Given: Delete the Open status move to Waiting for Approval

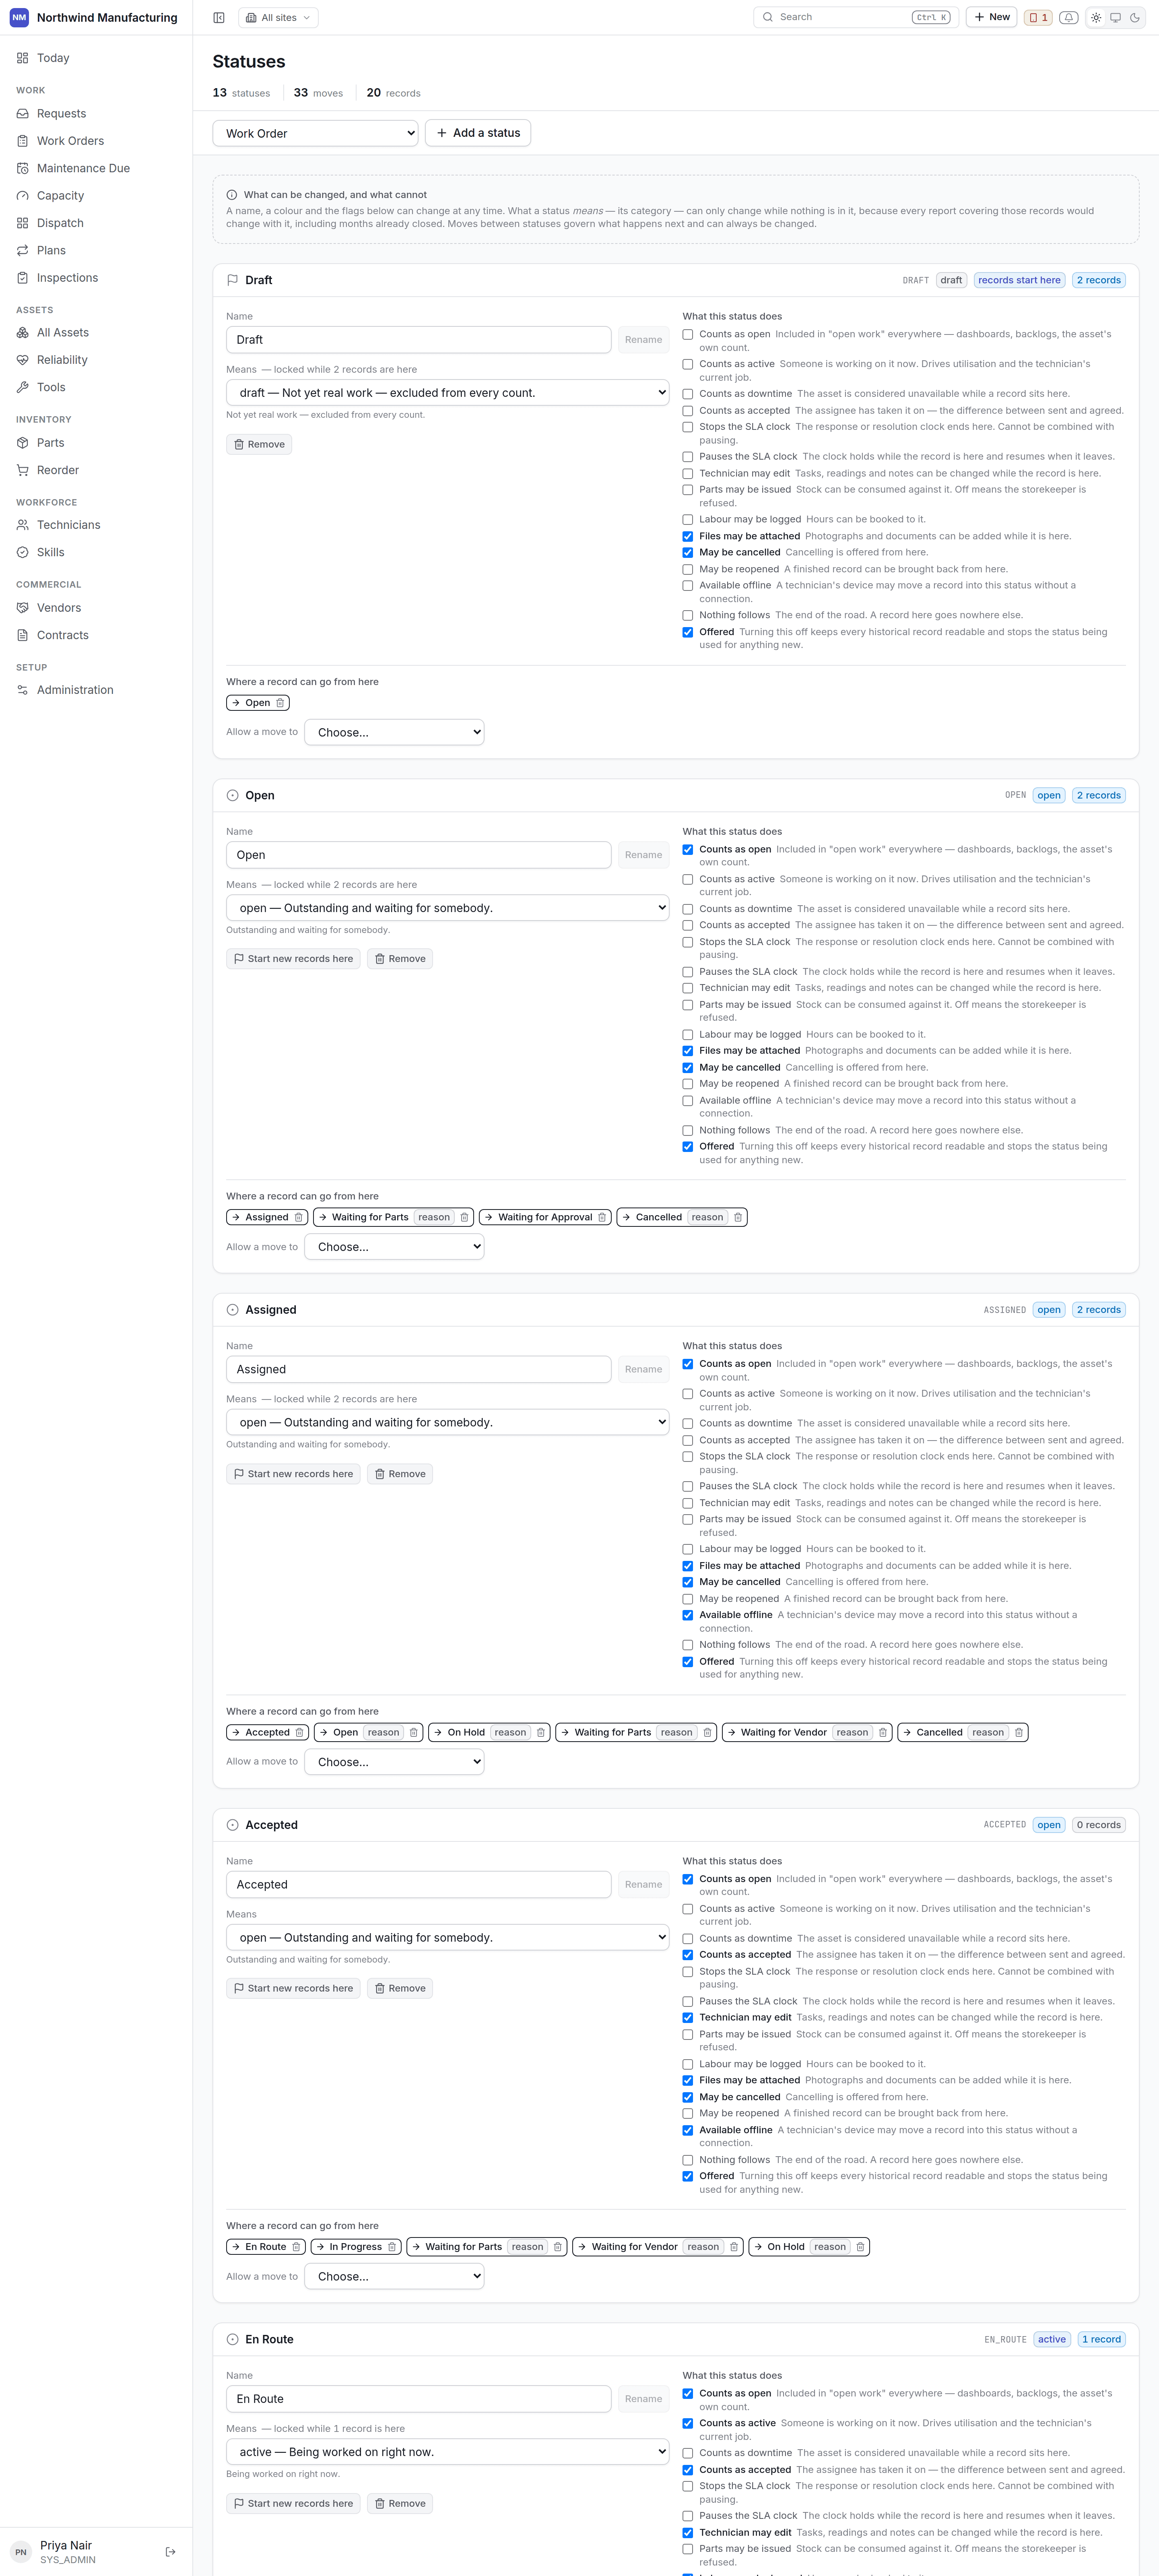Looking at the screenshot, I should [x=602, y=1217].
